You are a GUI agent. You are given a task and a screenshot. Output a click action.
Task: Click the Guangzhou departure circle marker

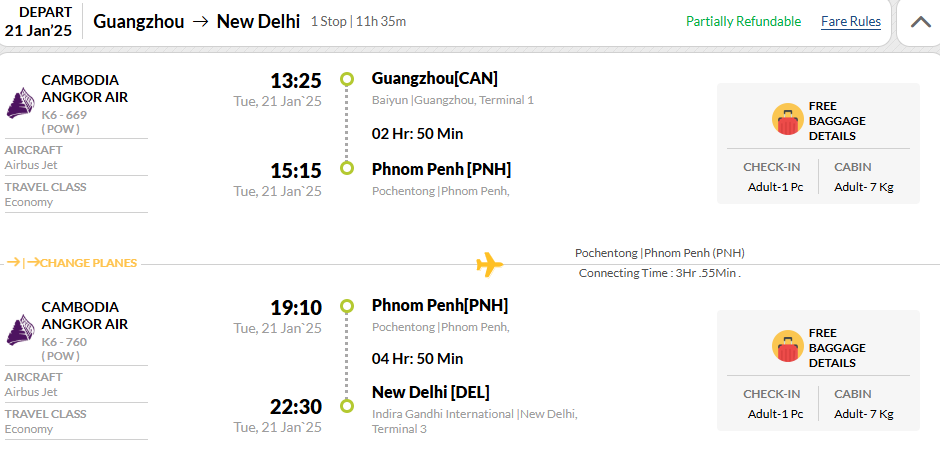pos(347,79)
